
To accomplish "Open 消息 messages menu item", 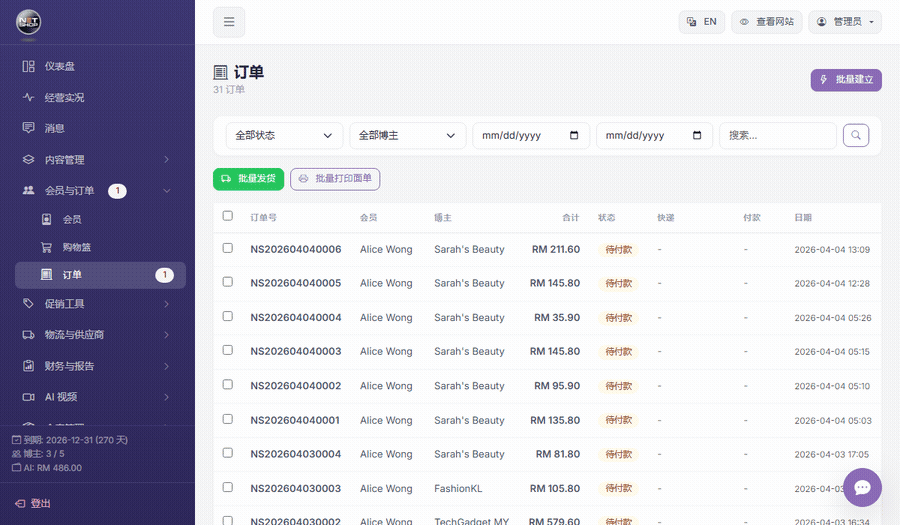I will (x=100, y=128).
